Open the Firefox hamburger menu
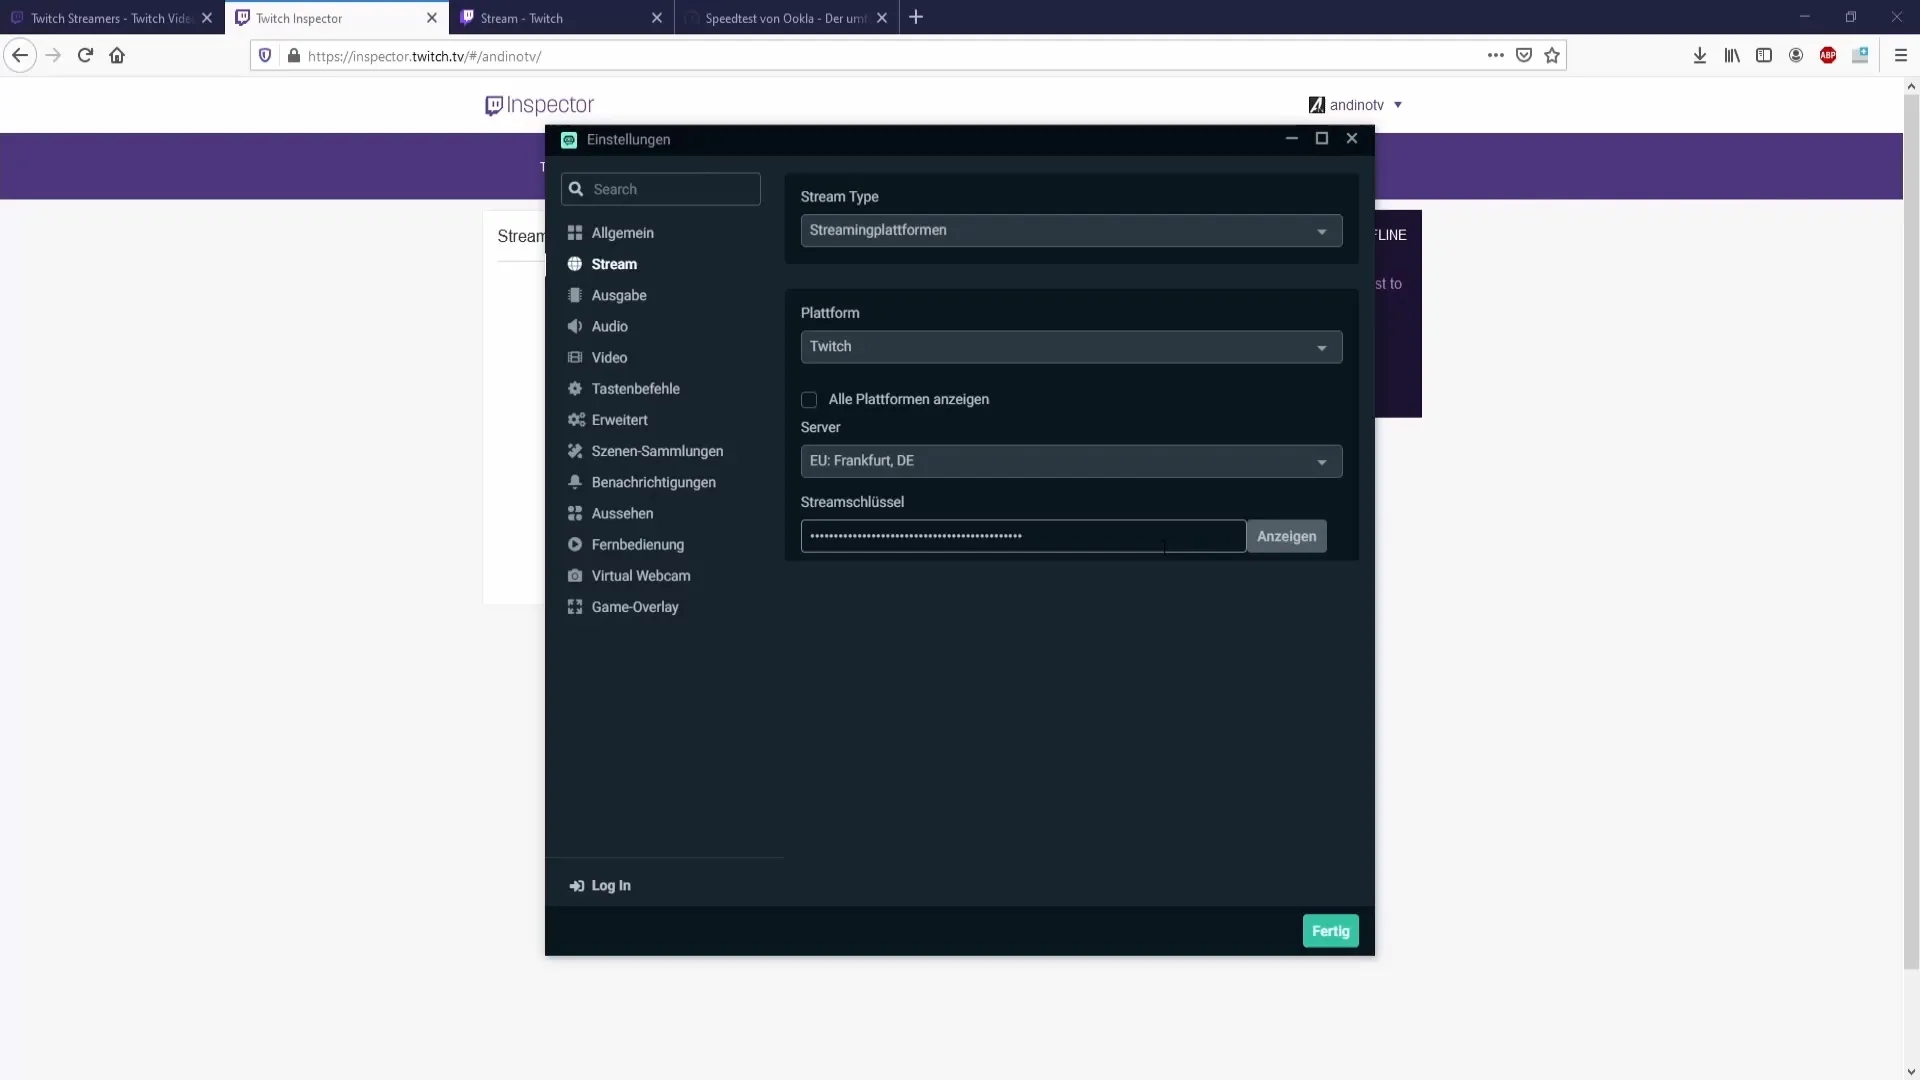The height and width of the screenshot is (1080, 1920). pos(1901,56)
